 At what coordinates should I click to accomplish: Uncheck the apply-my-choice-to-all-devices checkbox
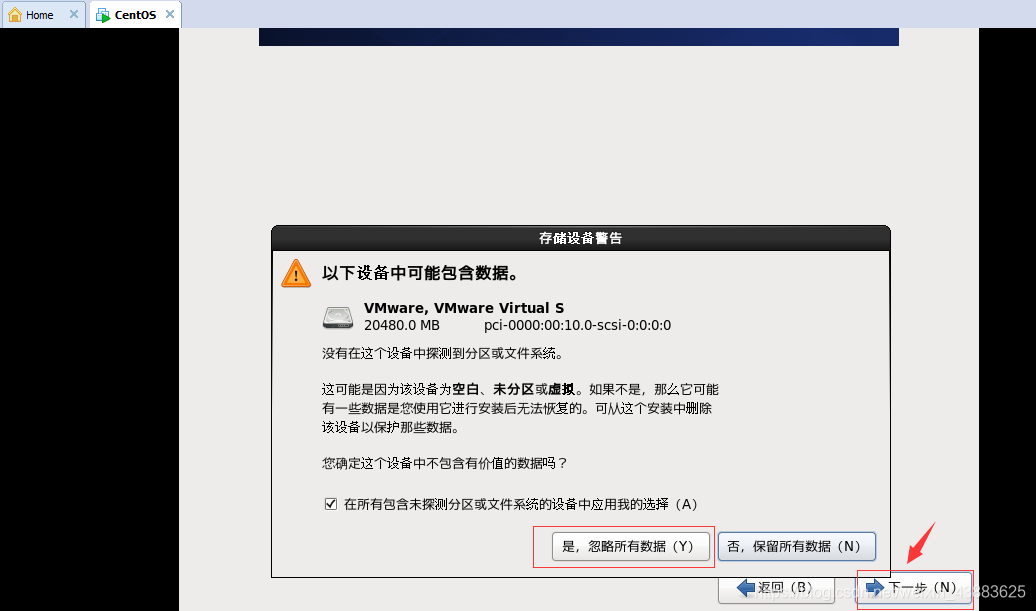[x=331, y=504]
